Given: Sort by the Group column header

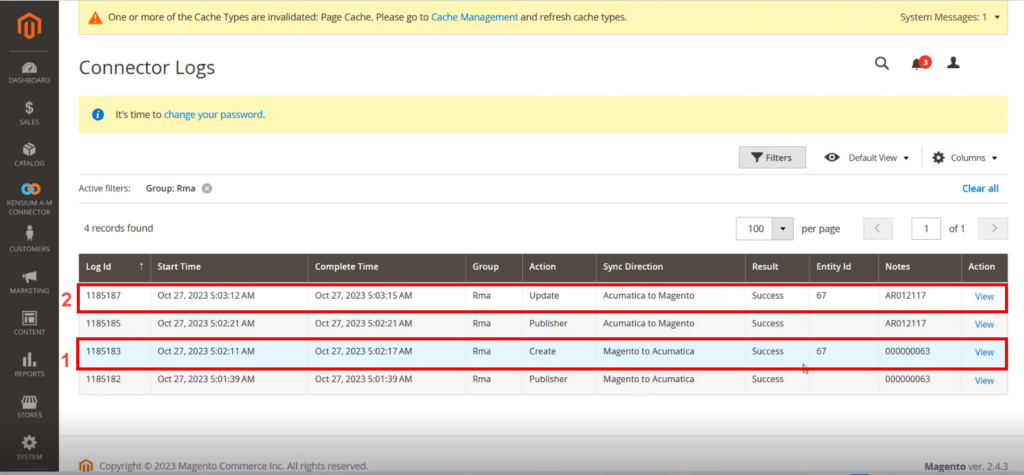Looking at the screenshot, I should 494,267.
